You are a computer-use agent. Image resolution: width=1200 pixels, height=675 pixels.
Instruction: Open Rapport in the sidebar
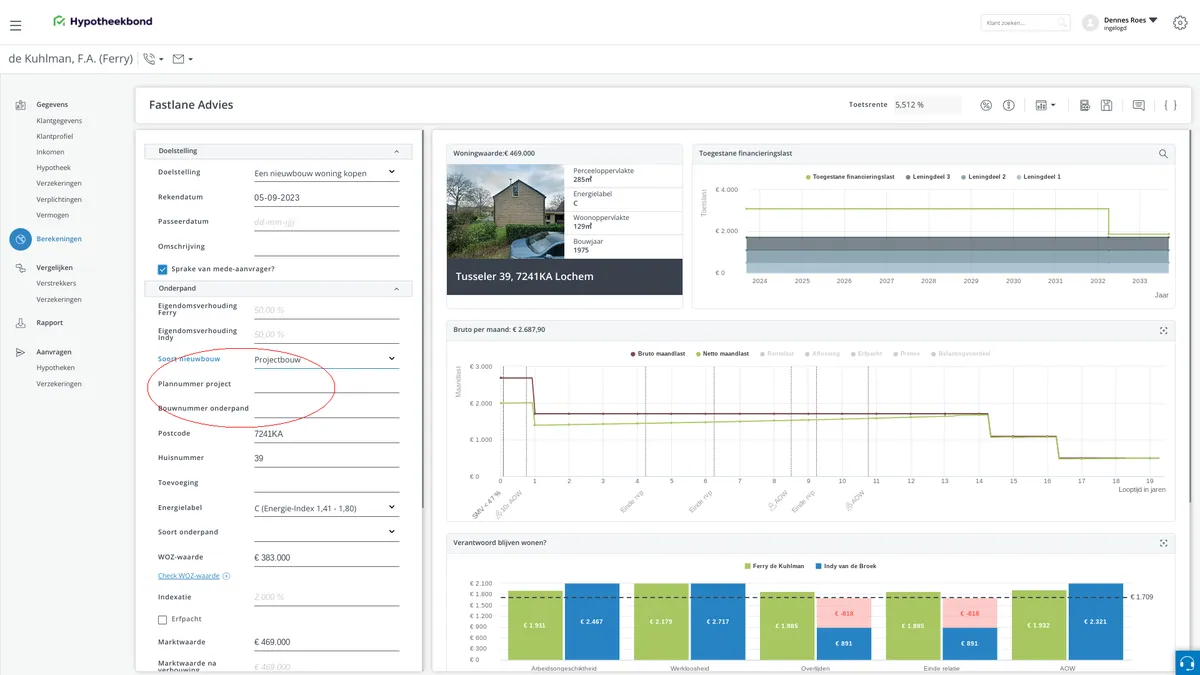pyautogui.click(x=49, y=323)
